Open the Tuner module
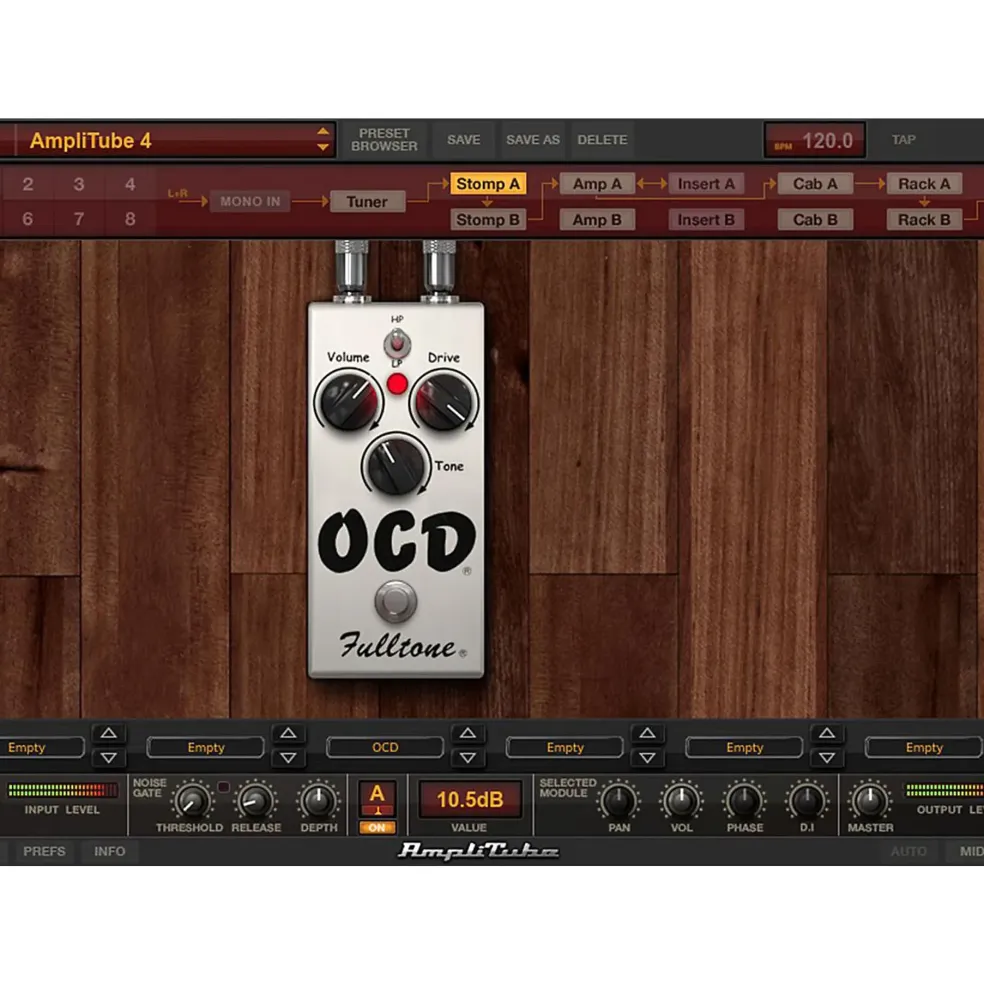Viewport: 984px width, 985px height. point(367,202)
